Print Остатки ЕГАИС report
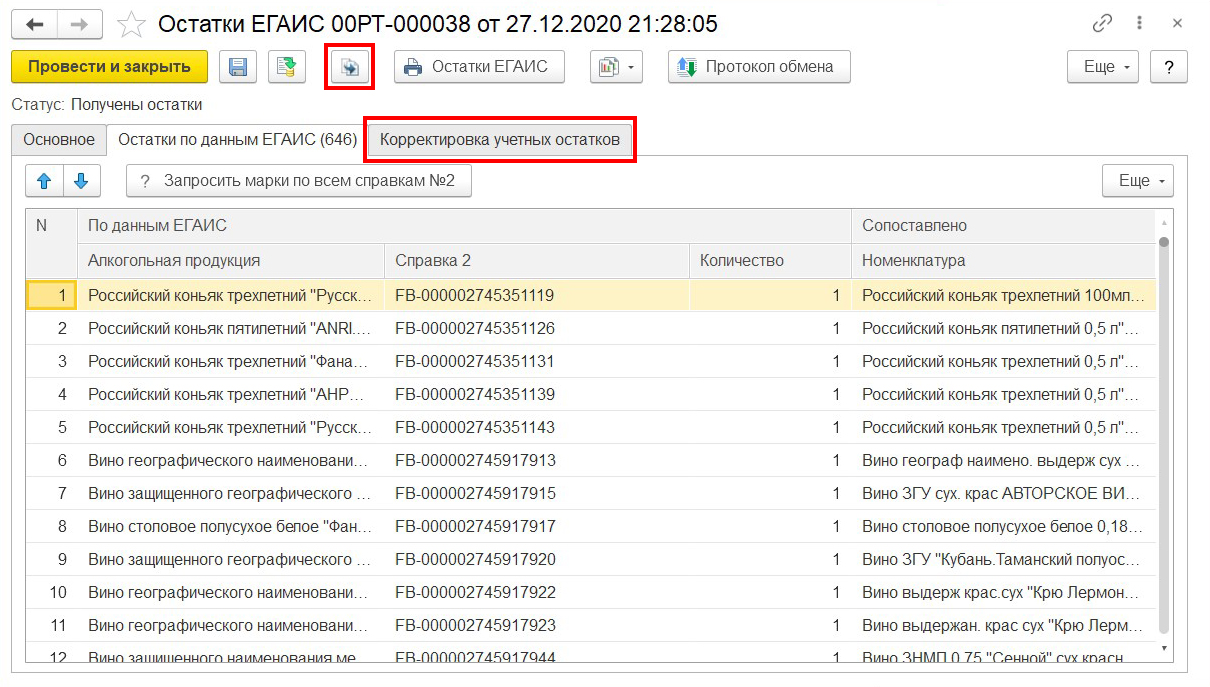1210x687 pixels. point(479,67)
